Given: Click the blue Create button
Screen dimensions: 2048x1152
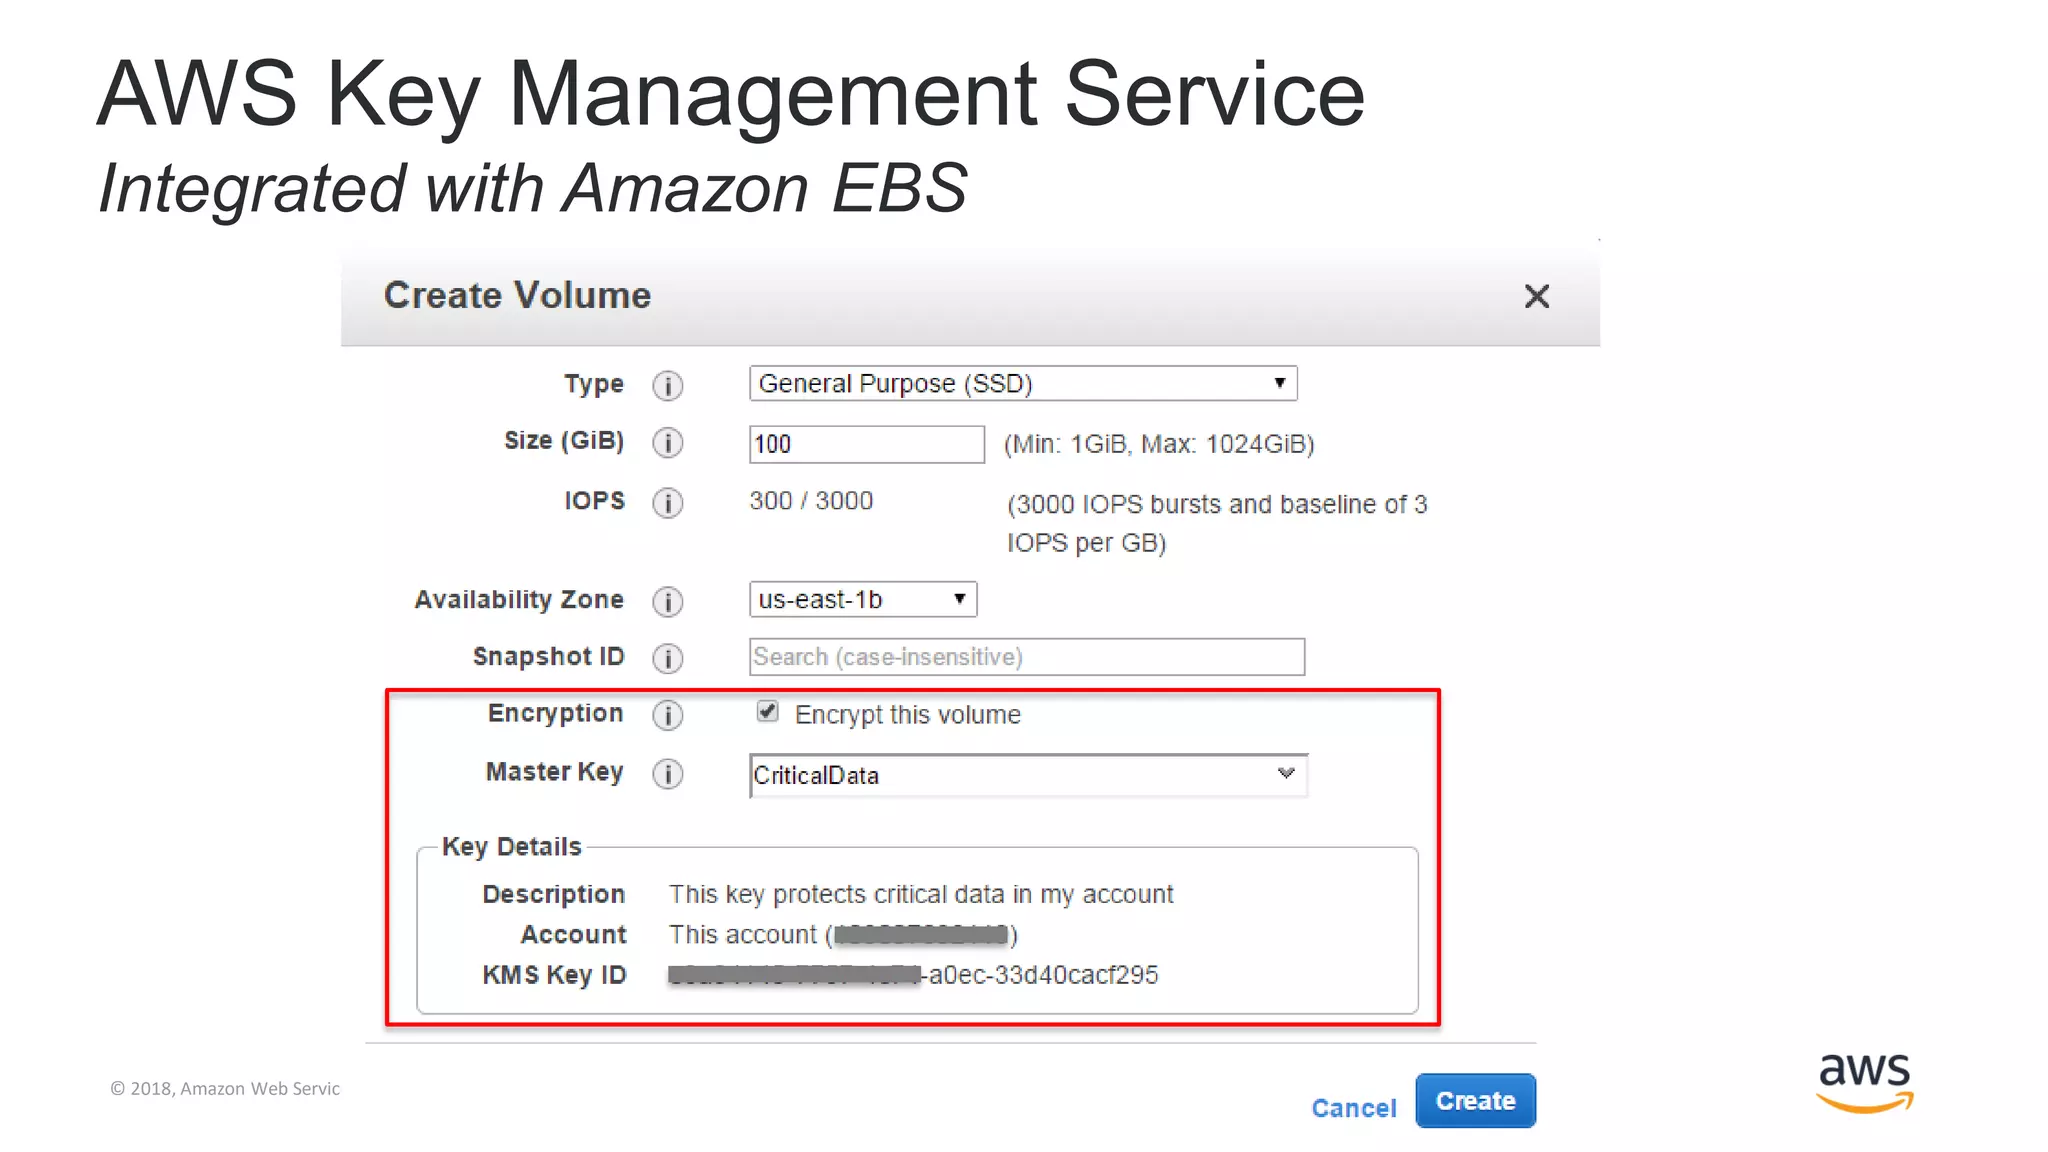Looking at the screenshot, I should (1475, 1101).
